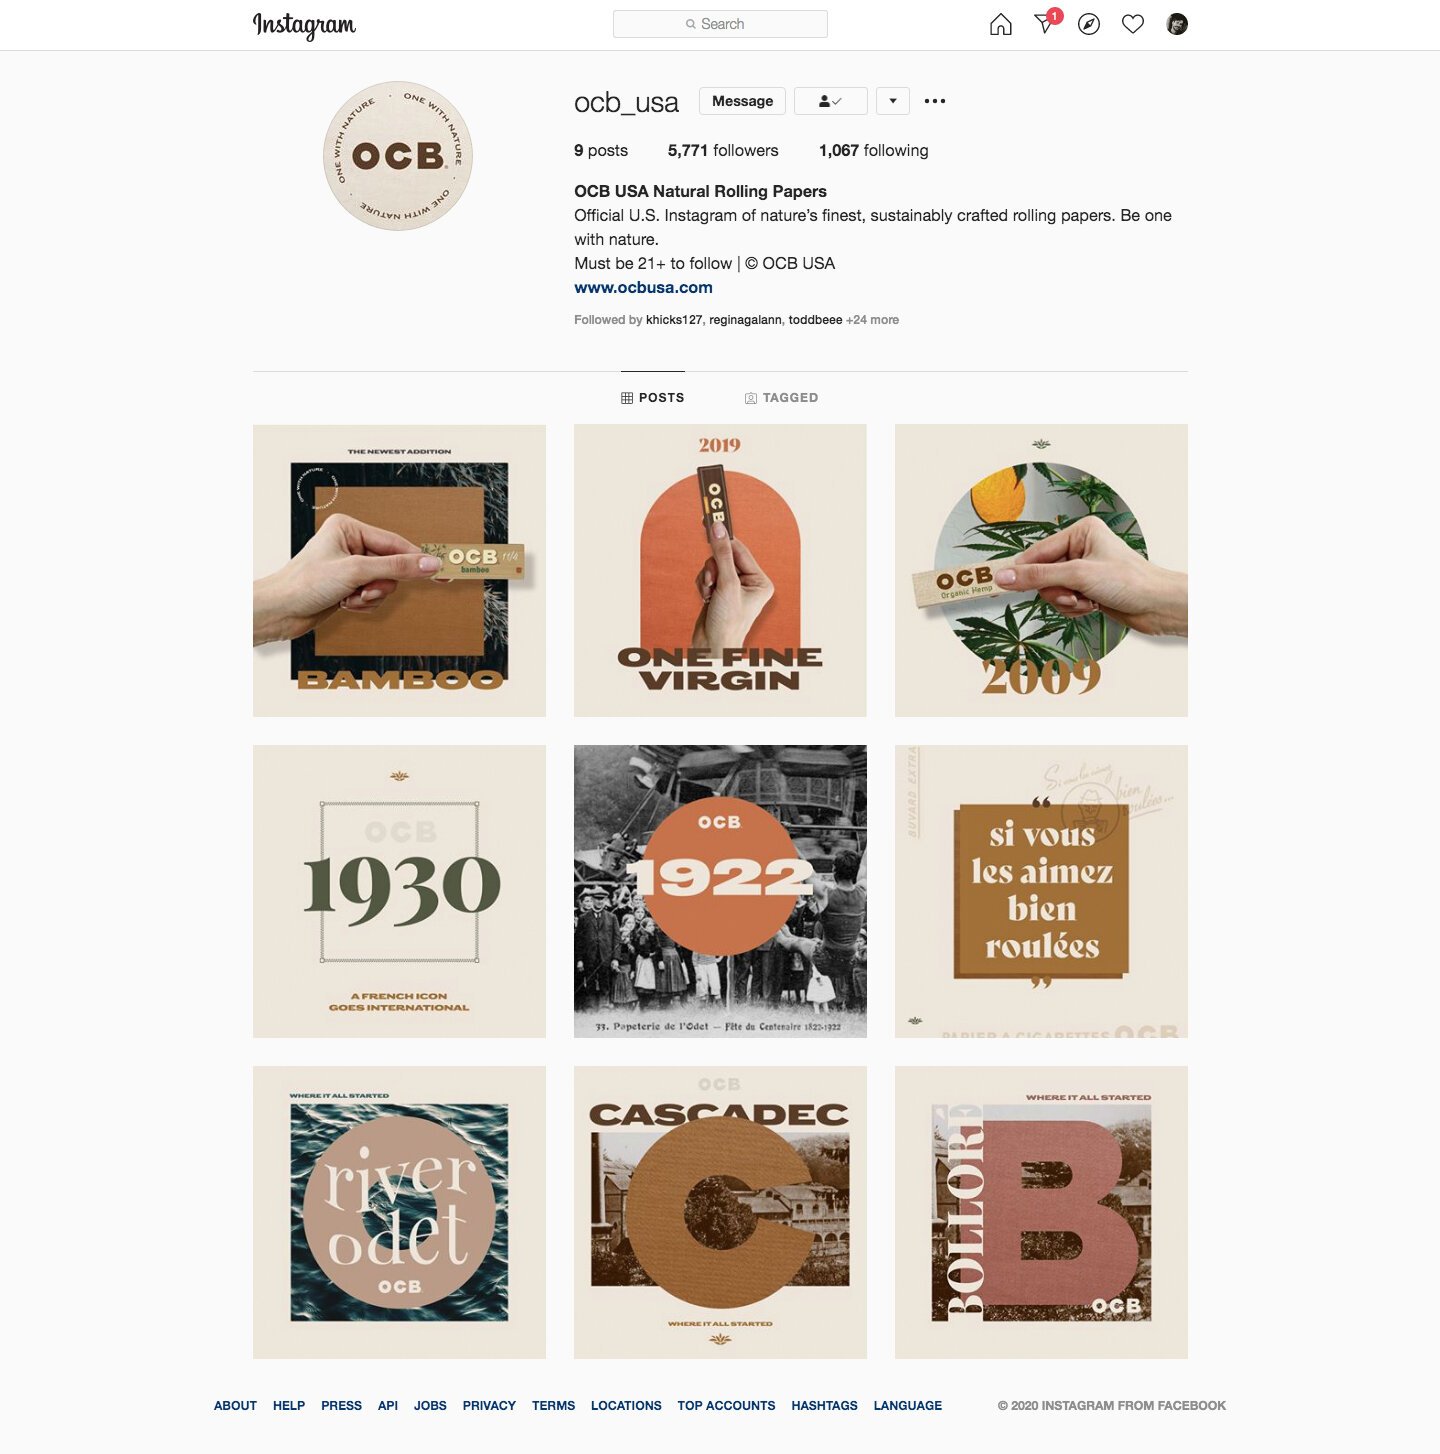Click the Message button
Image resolution: width=1440 pixels, height=1454 pixels.
click(x=742, y=101)
